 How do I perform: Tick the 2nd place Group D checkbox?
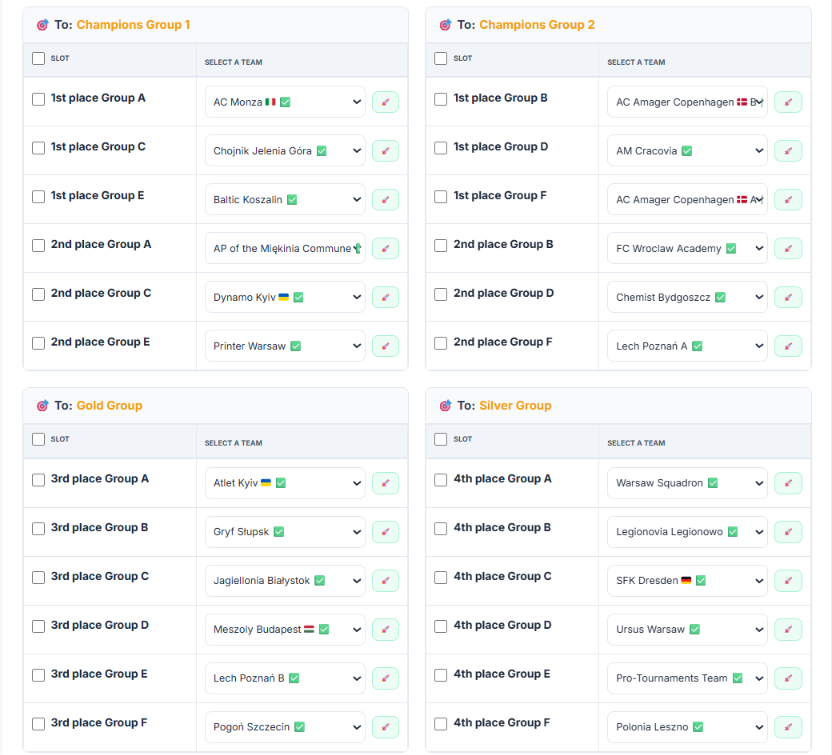pyautogui.click(x=440, y=294)
